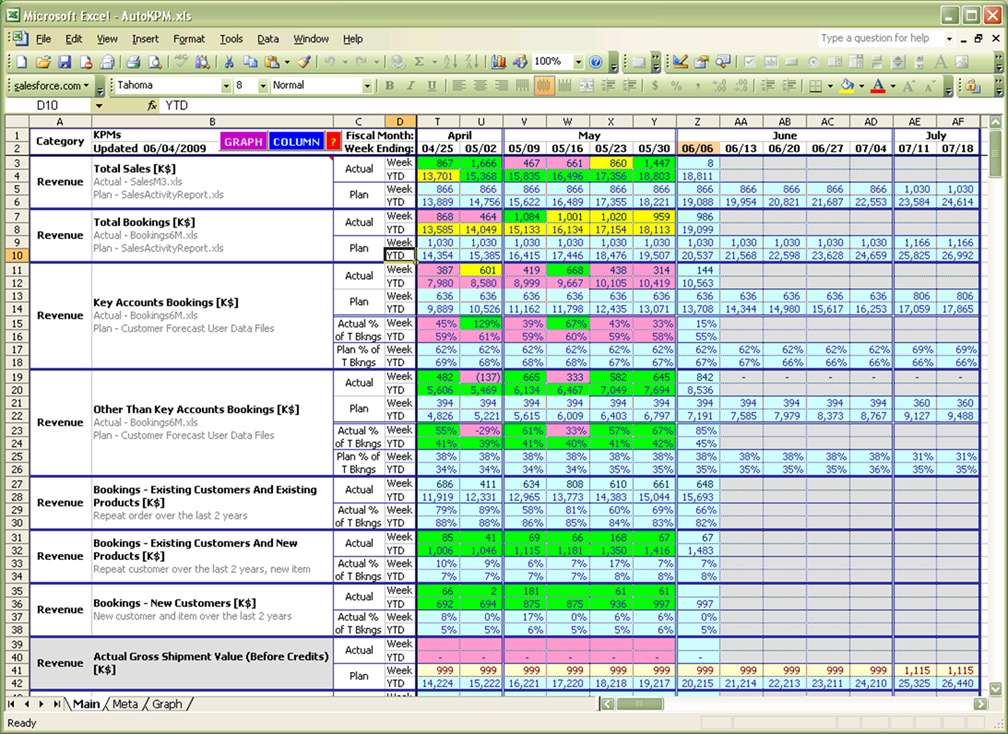This screenshot has width=1008, height=734.
Task: Run the Spelling check icon
Action: pos(181,62)
